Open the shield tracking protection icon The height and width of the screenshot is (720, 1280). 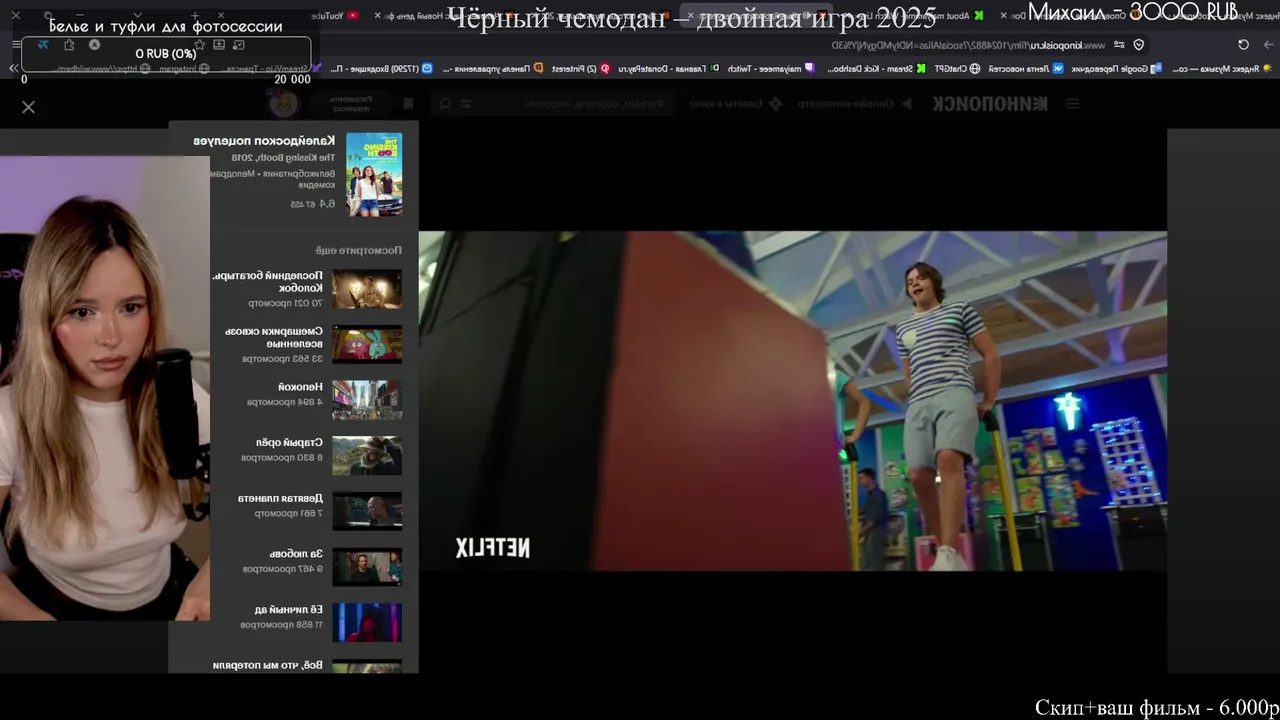pyautogui.click(x=1138, y=45)
